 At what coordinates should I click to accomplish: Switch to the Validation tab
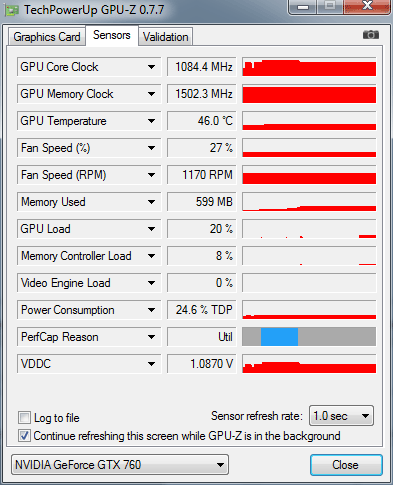tap(166, 37)
